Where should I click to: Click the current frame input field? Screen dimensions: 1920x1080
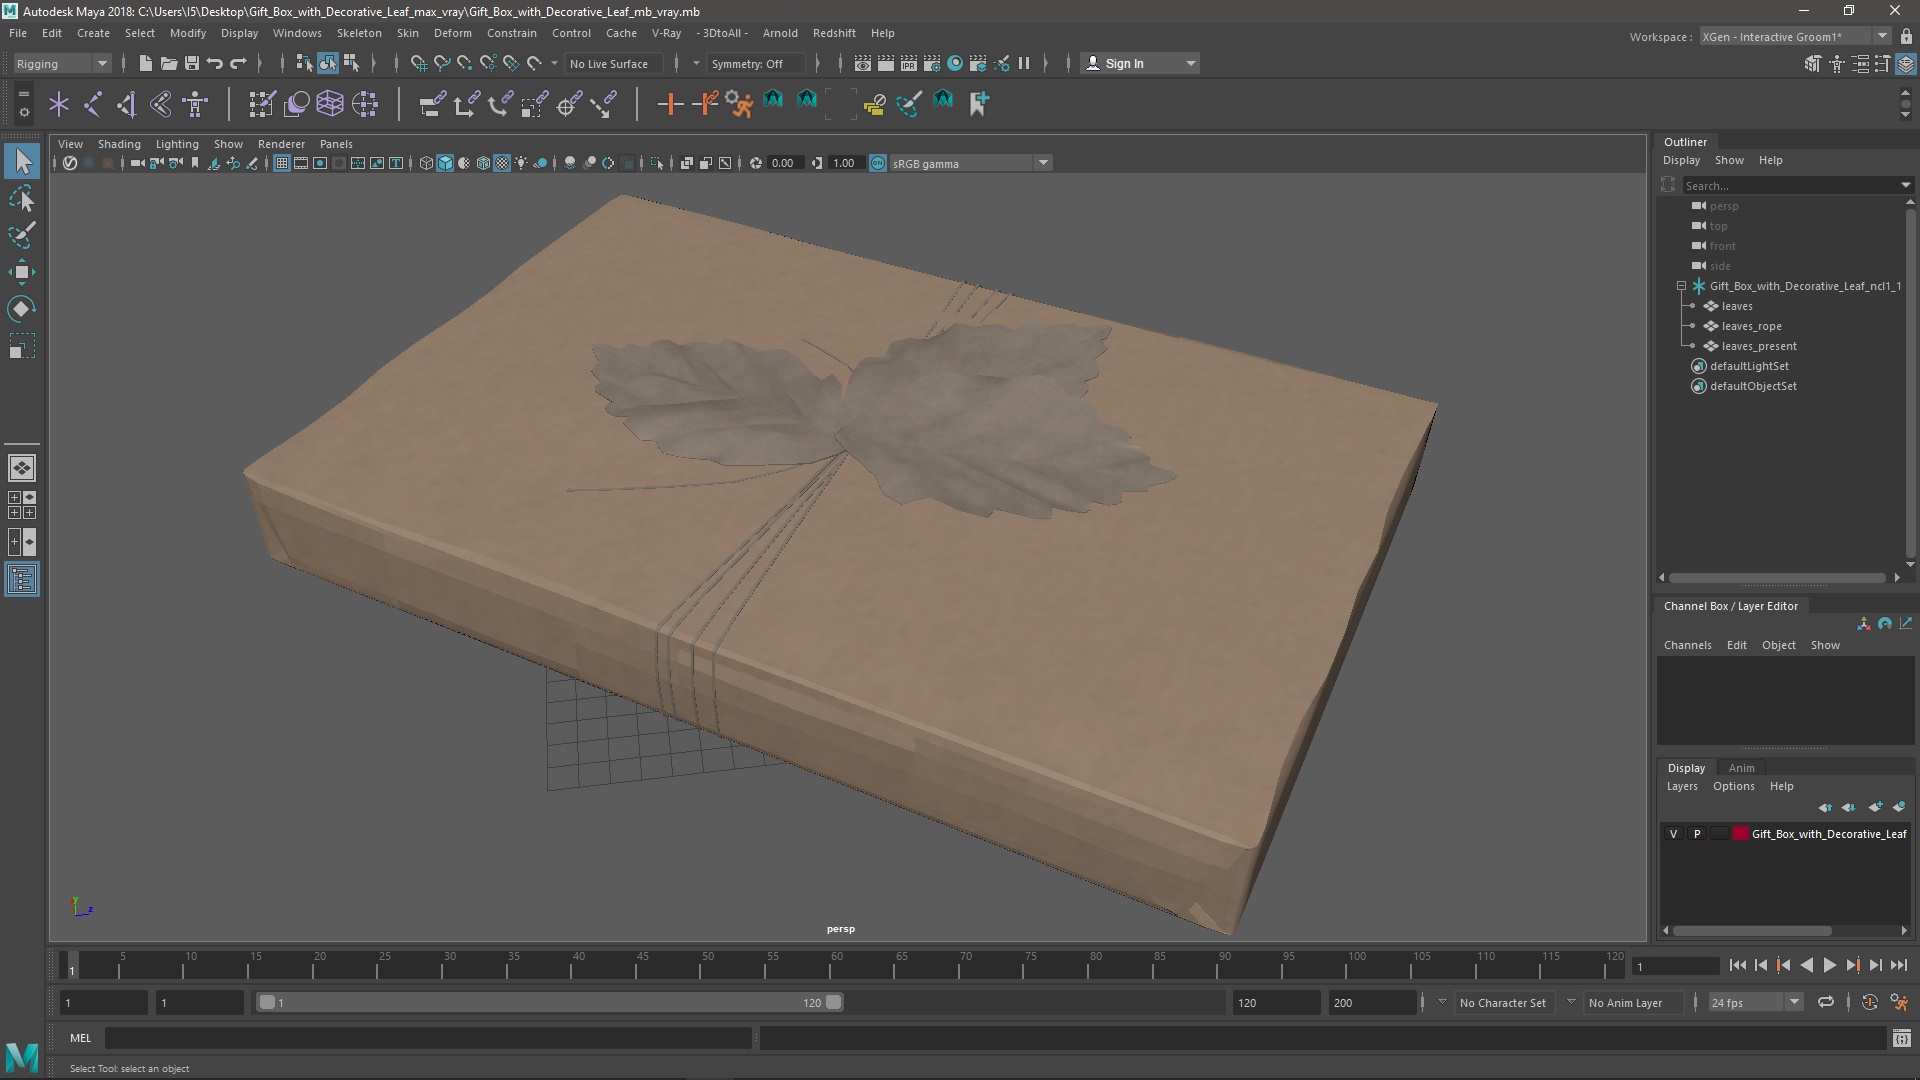click(x=1675, y=966)
